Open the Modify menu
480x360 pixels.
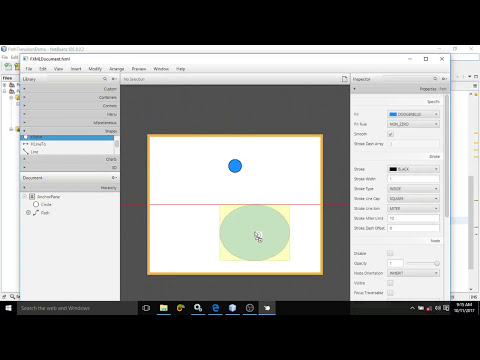pos(95,69)
